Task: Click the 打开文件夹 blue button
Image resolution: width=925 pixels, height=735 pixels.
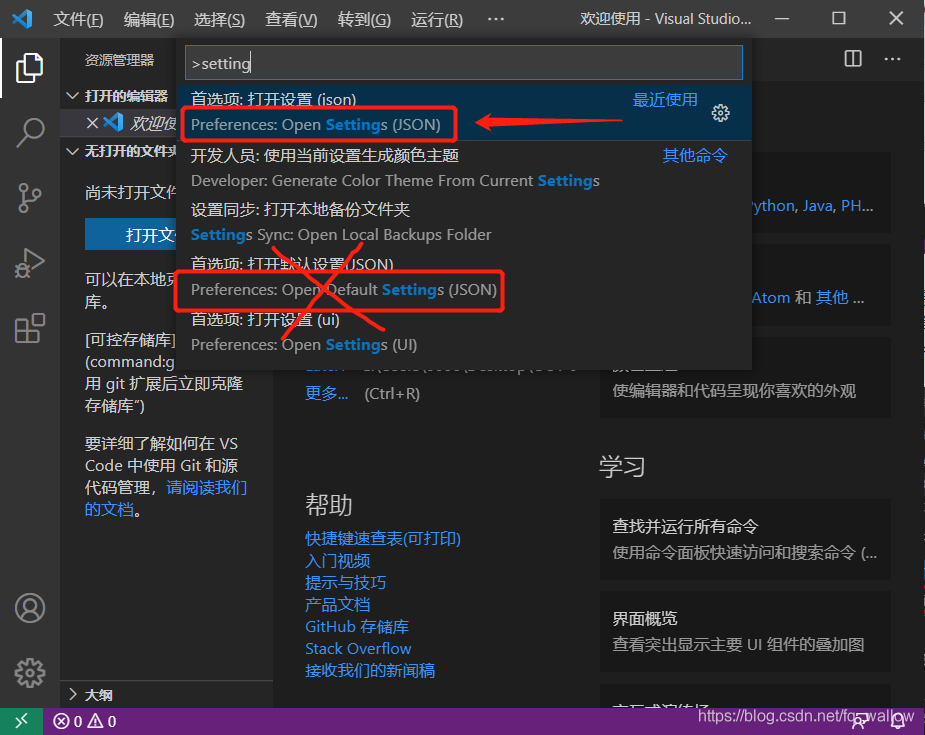Action: pos(131,234)
